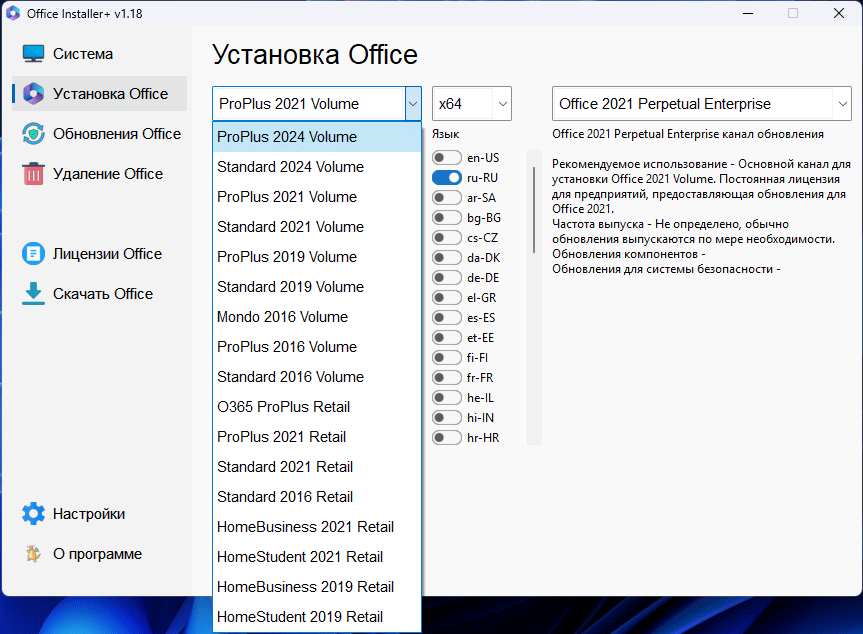This screenshot has width=863, height=634.
Task: Click the Скачать Office download arrow icon
Action: click(34, 293)
